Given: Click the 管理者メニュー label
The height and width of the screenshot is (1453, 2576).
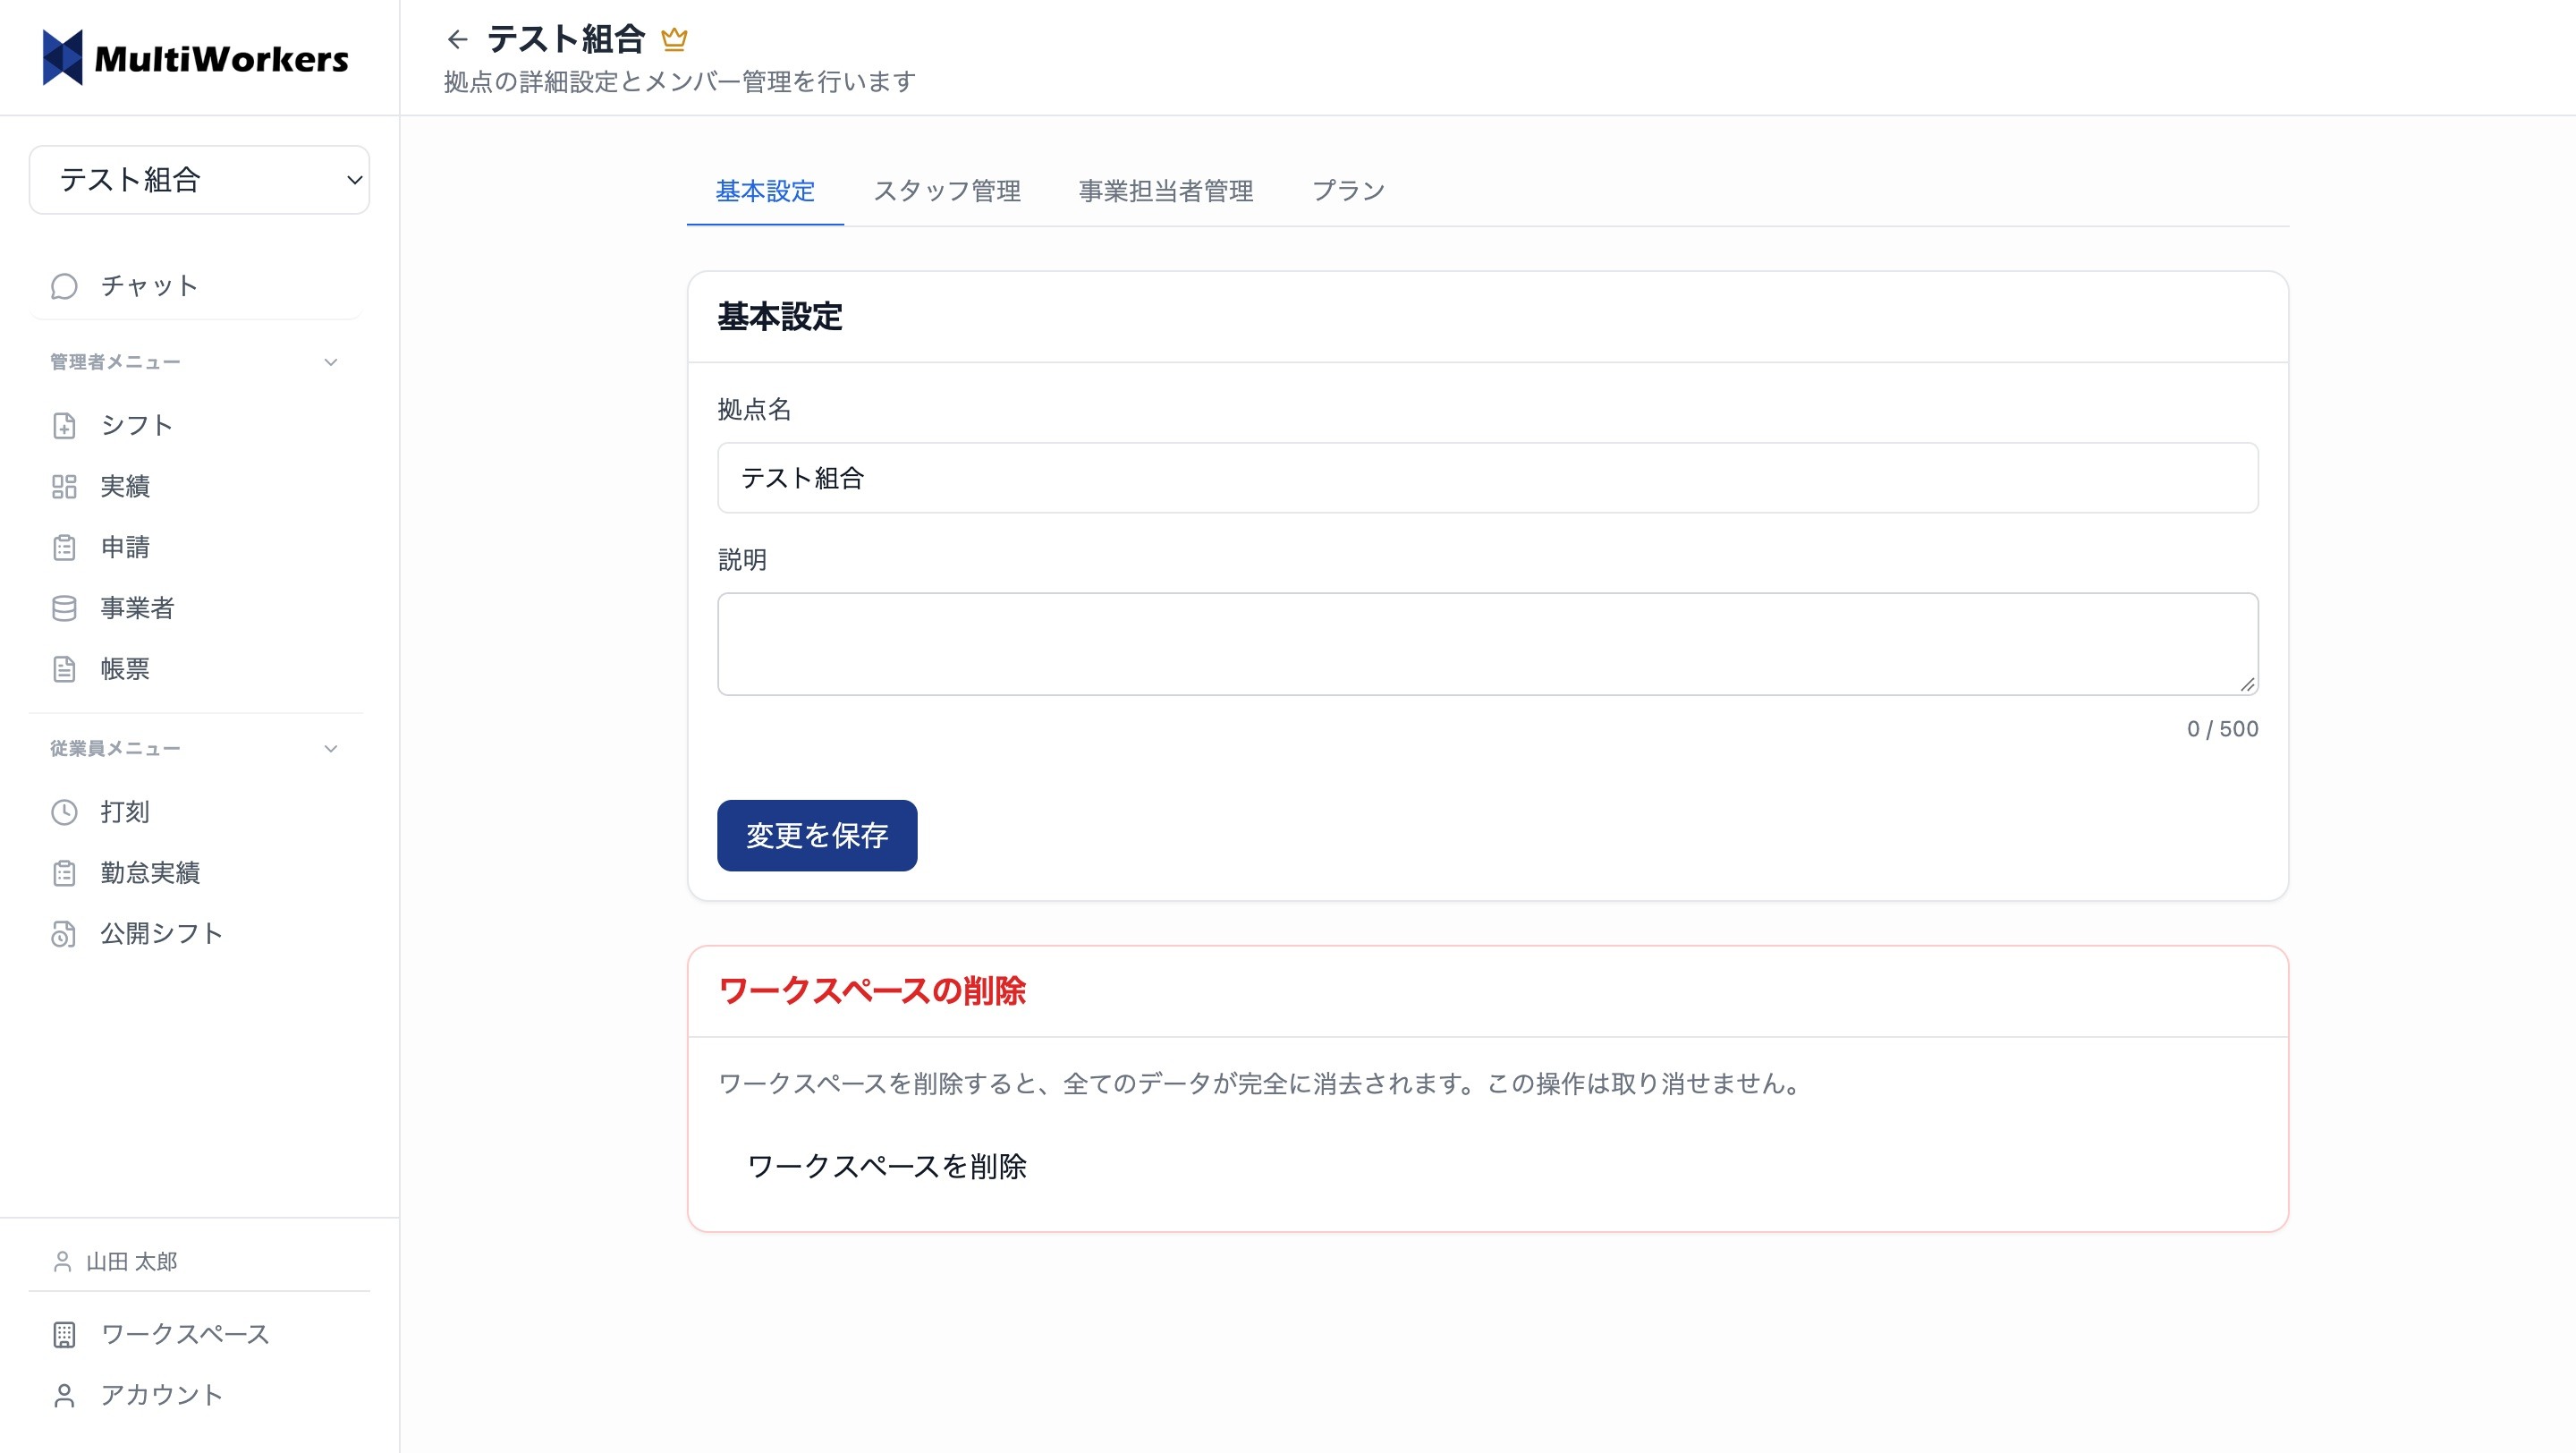Looking at the screenshot, I should (115, 362).
